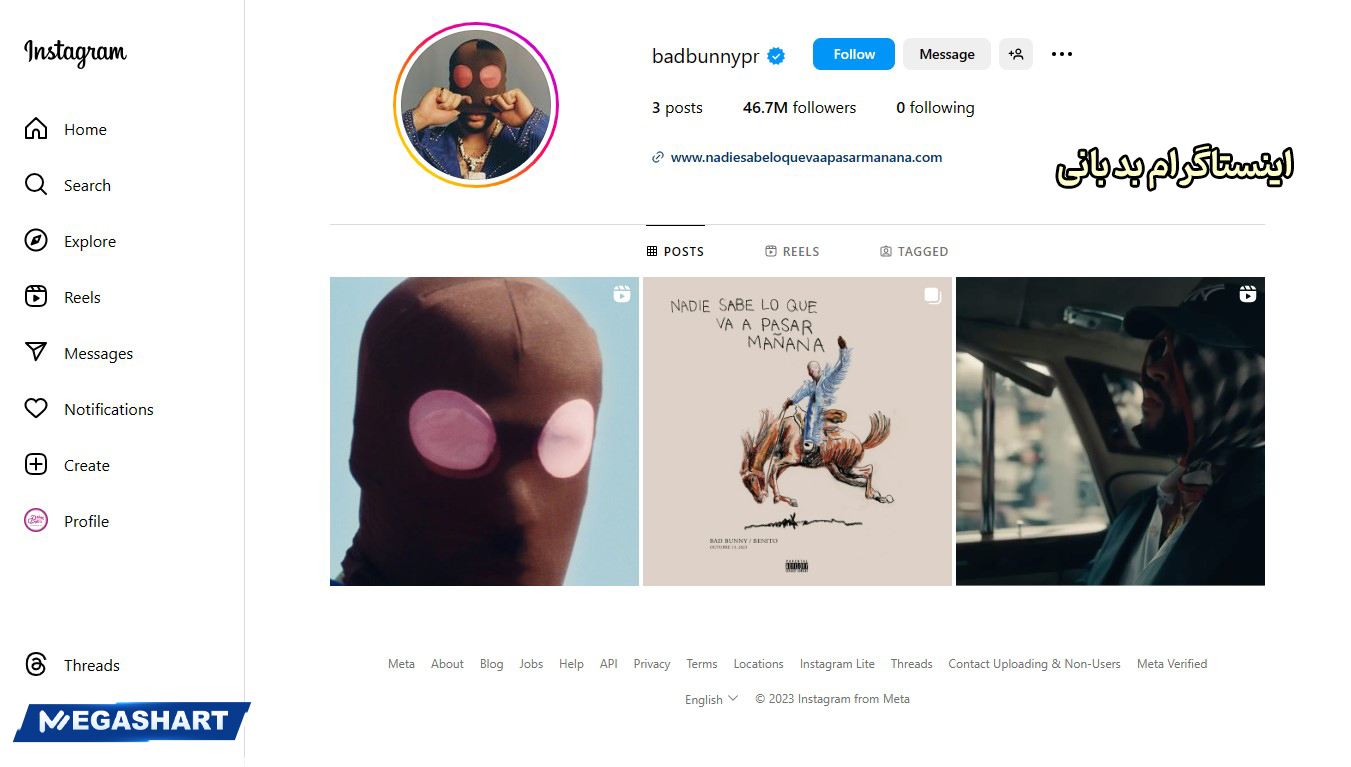Open Messages paper plane icon
This screenshot has height=767, width=1351.
[x=36, y=353]
